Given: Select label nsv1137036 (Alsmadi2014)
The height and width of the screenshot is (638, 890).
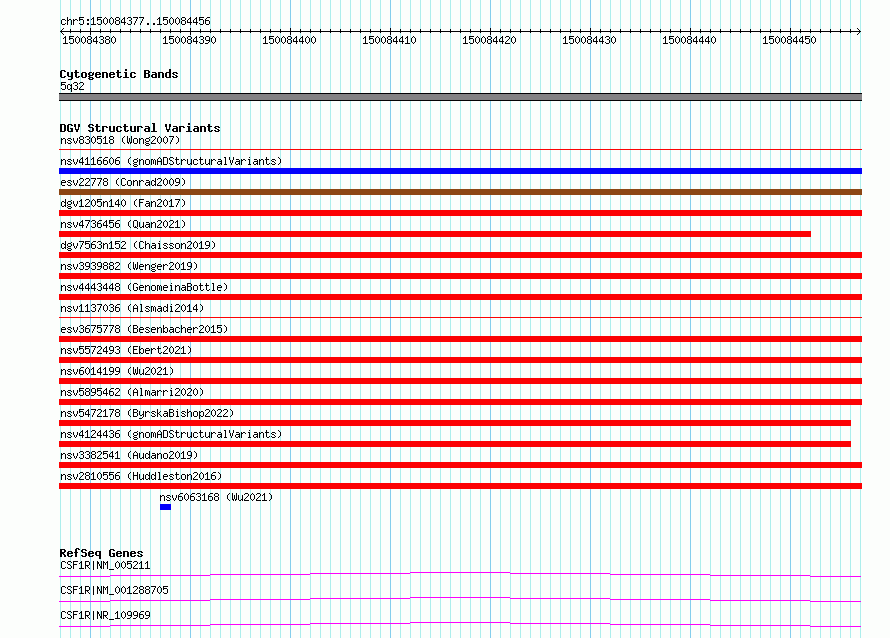Looking at the screenshot, I should 132,308.
